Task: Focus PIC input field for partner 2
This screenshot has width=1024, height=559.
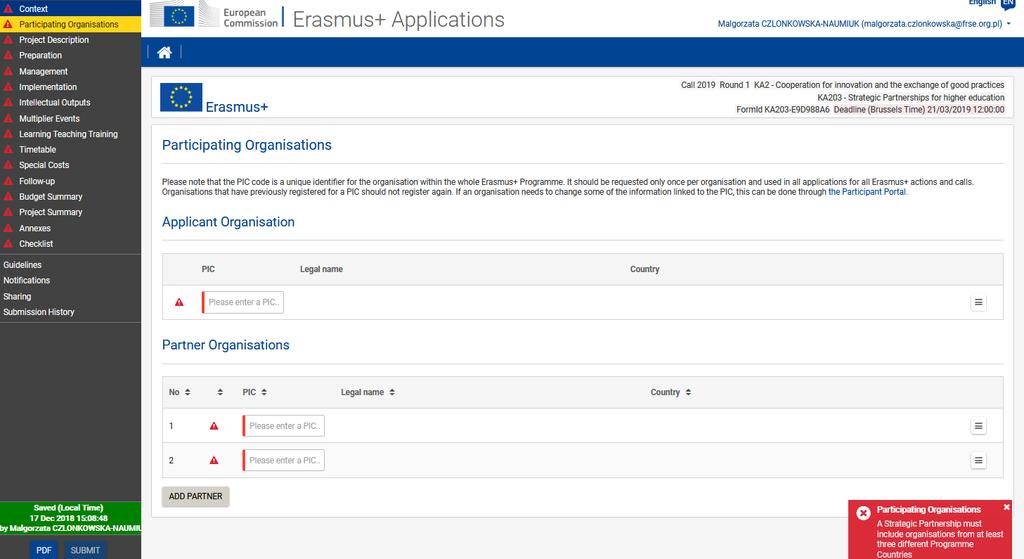Action: click(283, 460)
